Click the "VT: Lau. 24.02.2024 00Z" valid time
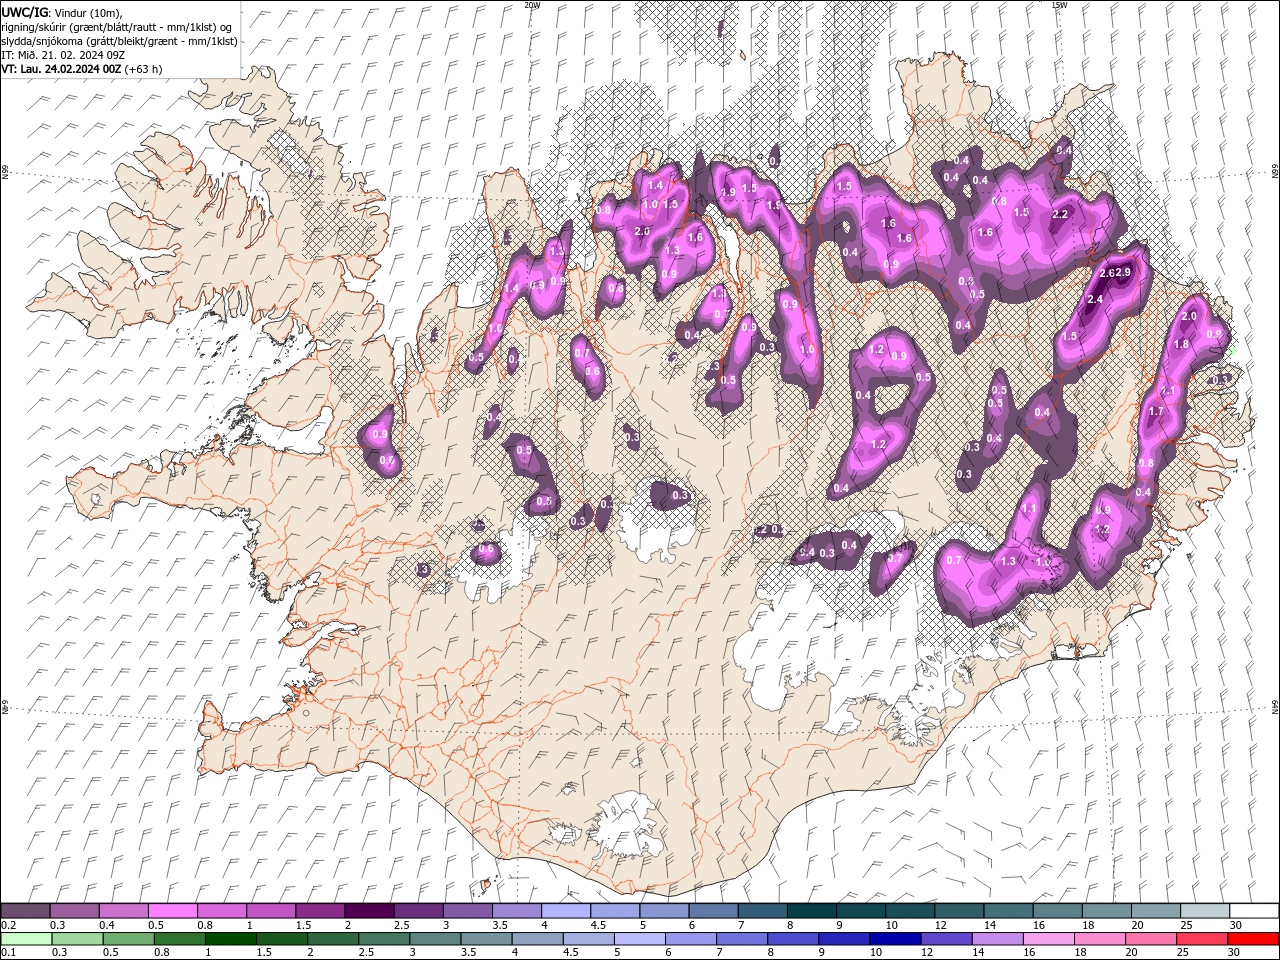 pos(61,69)
